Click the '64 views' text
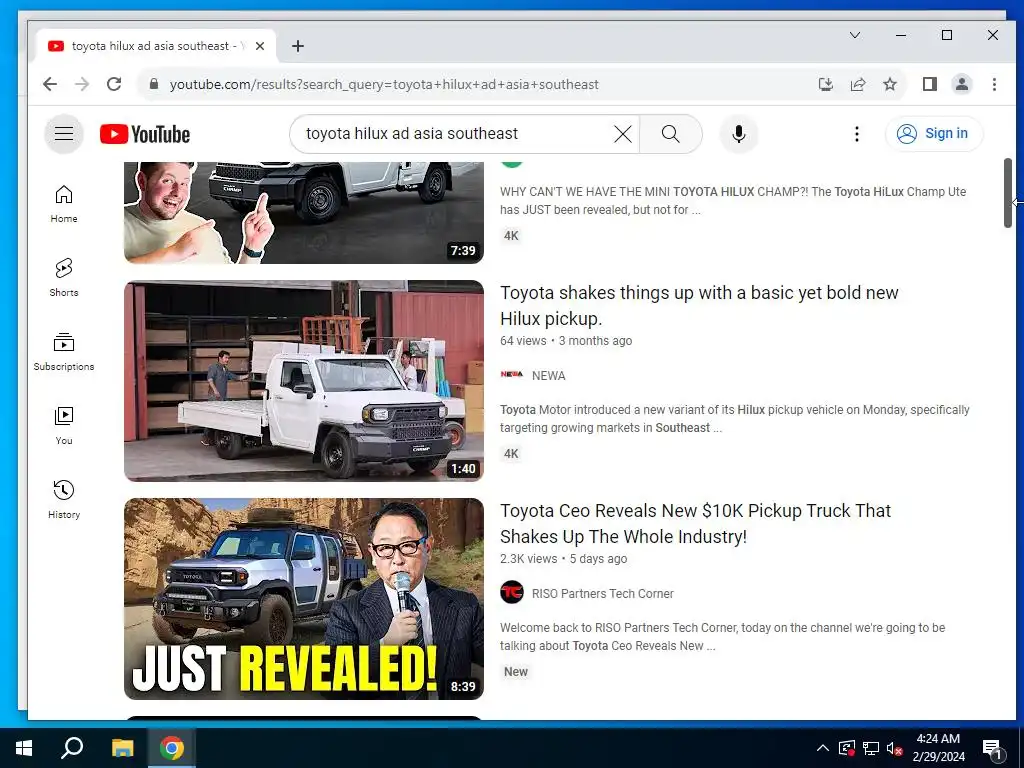 [523, 340]
